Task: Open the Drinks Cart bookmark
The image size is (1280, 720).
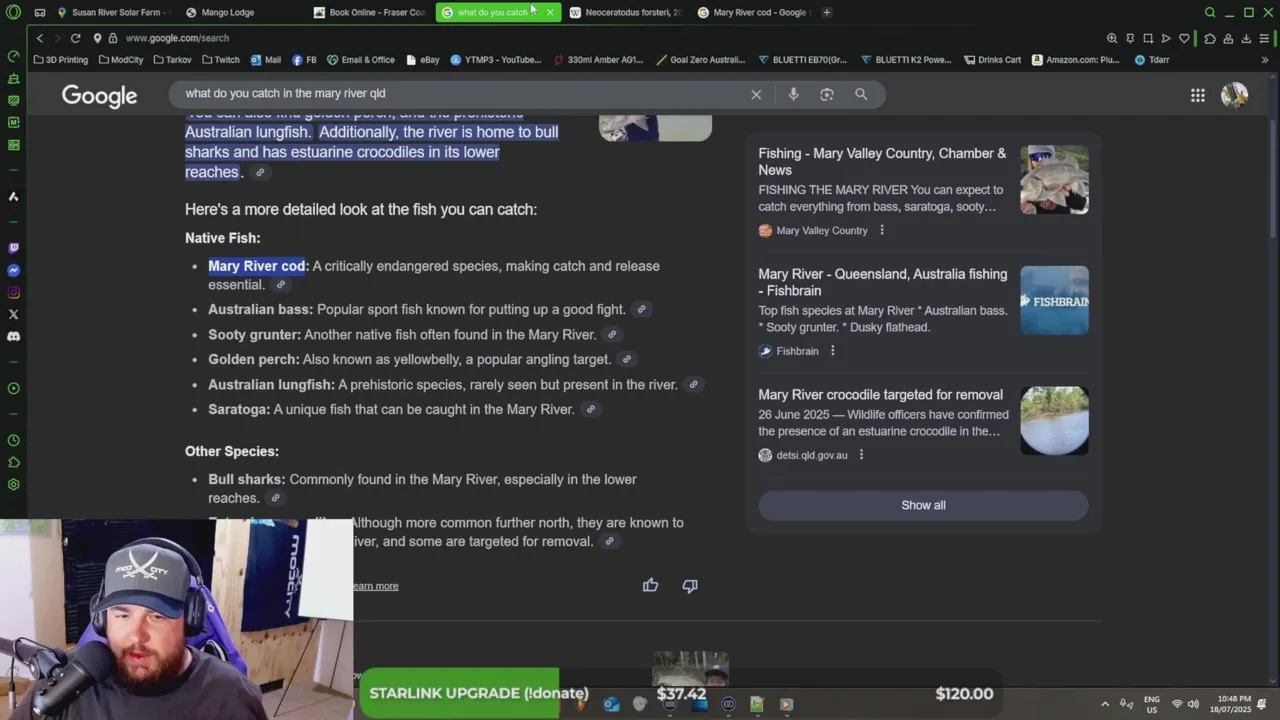Action: (993, 60)
